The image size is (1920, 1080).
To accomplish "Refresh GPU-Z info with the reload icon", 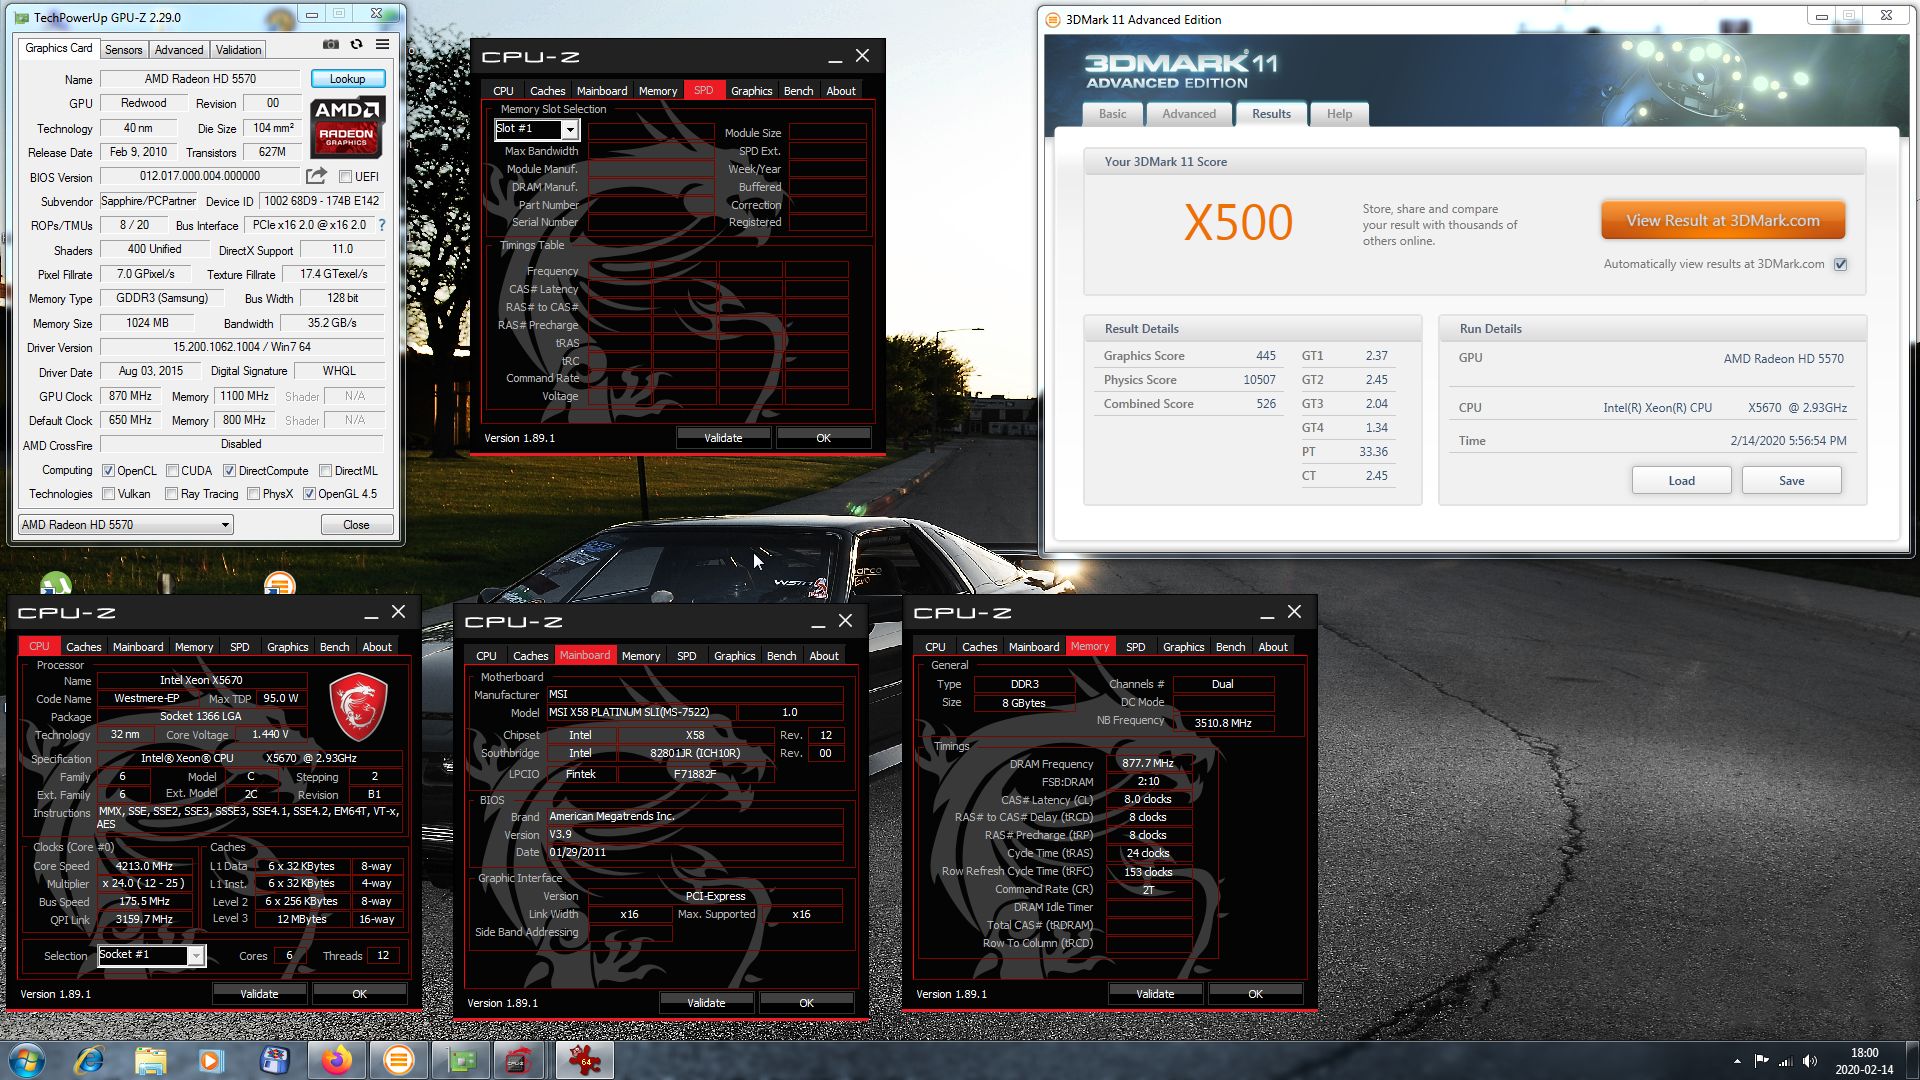I will pos(357,45).
